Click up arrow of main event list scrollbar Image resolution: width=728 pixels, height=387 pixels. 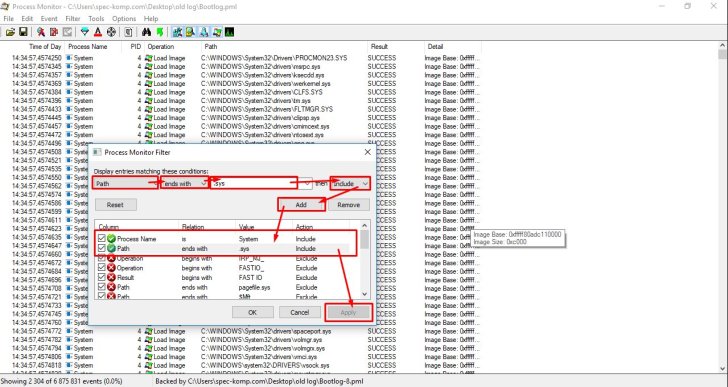[722, 45]
